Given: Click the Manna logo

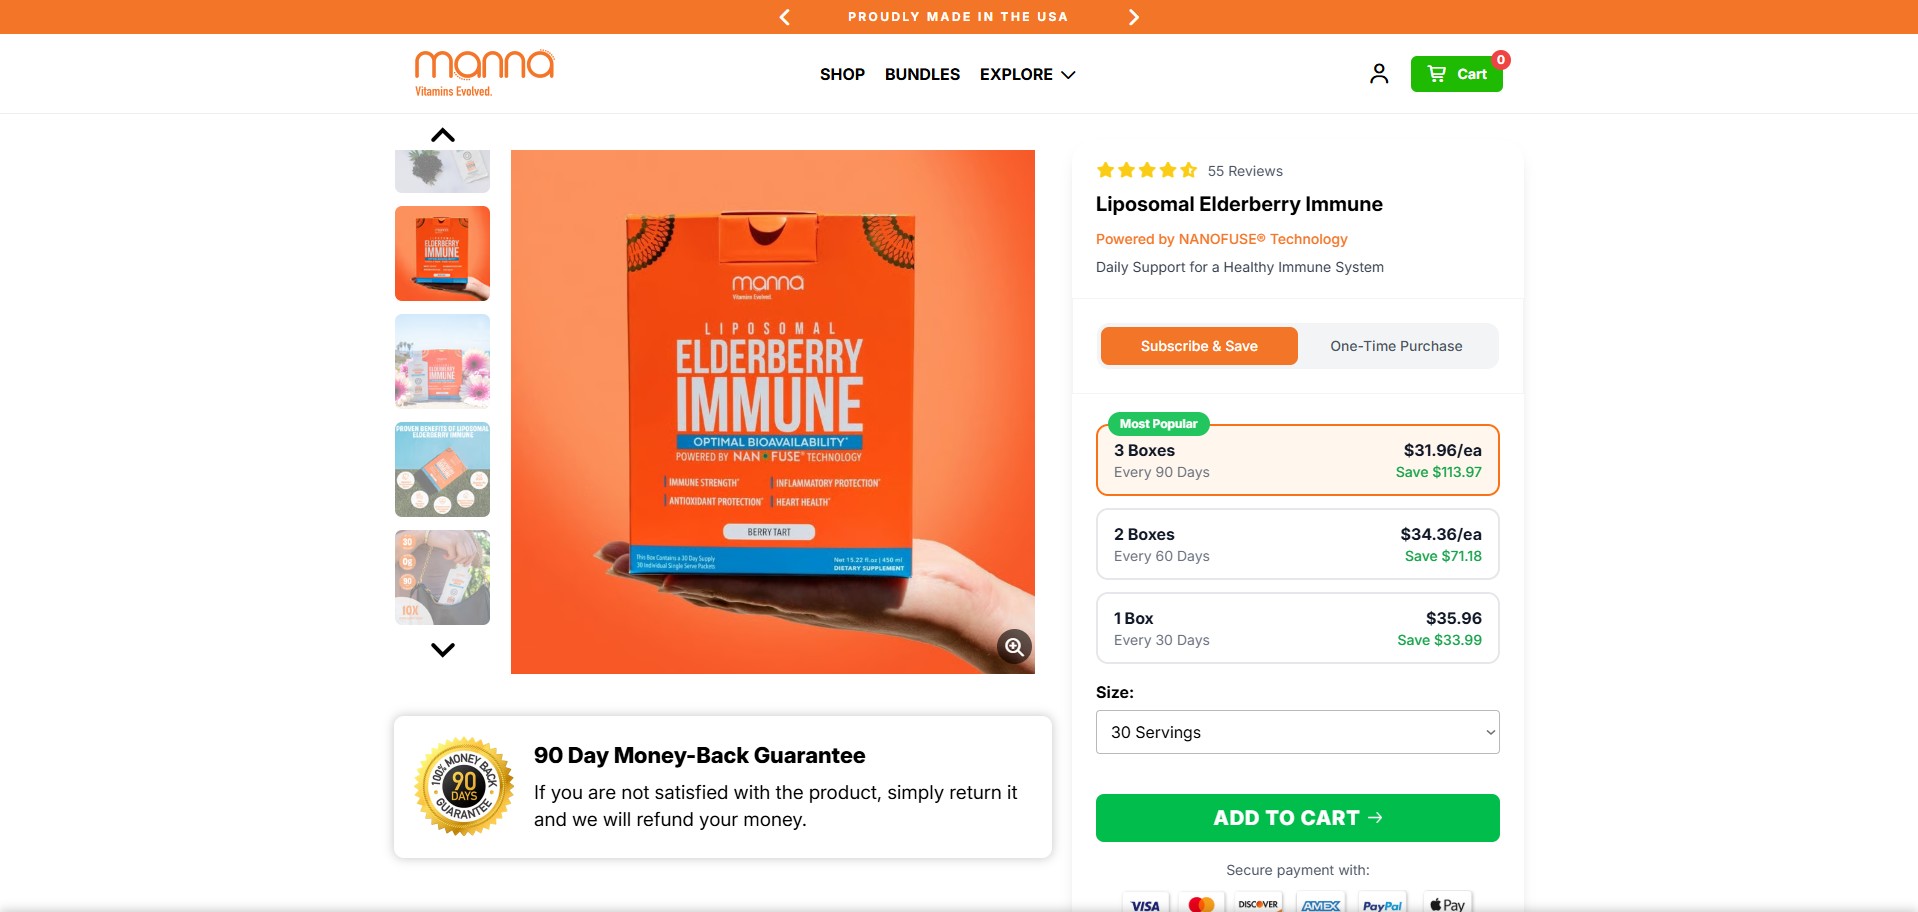Looking at the screenshot, I should pyautogui.click(x=484, y=73).
